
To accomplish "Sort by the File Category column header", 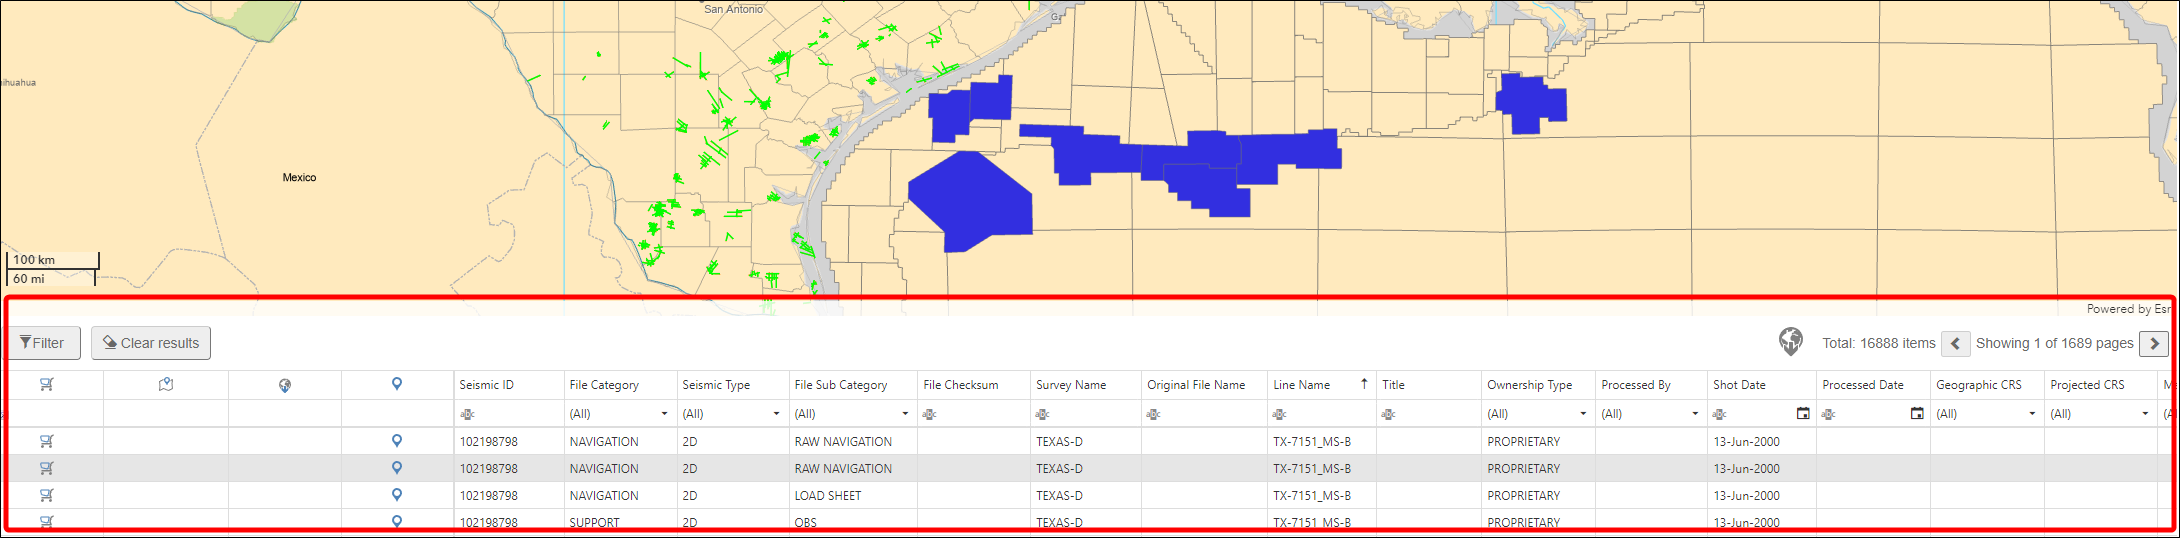I will [x=604, y=385].
